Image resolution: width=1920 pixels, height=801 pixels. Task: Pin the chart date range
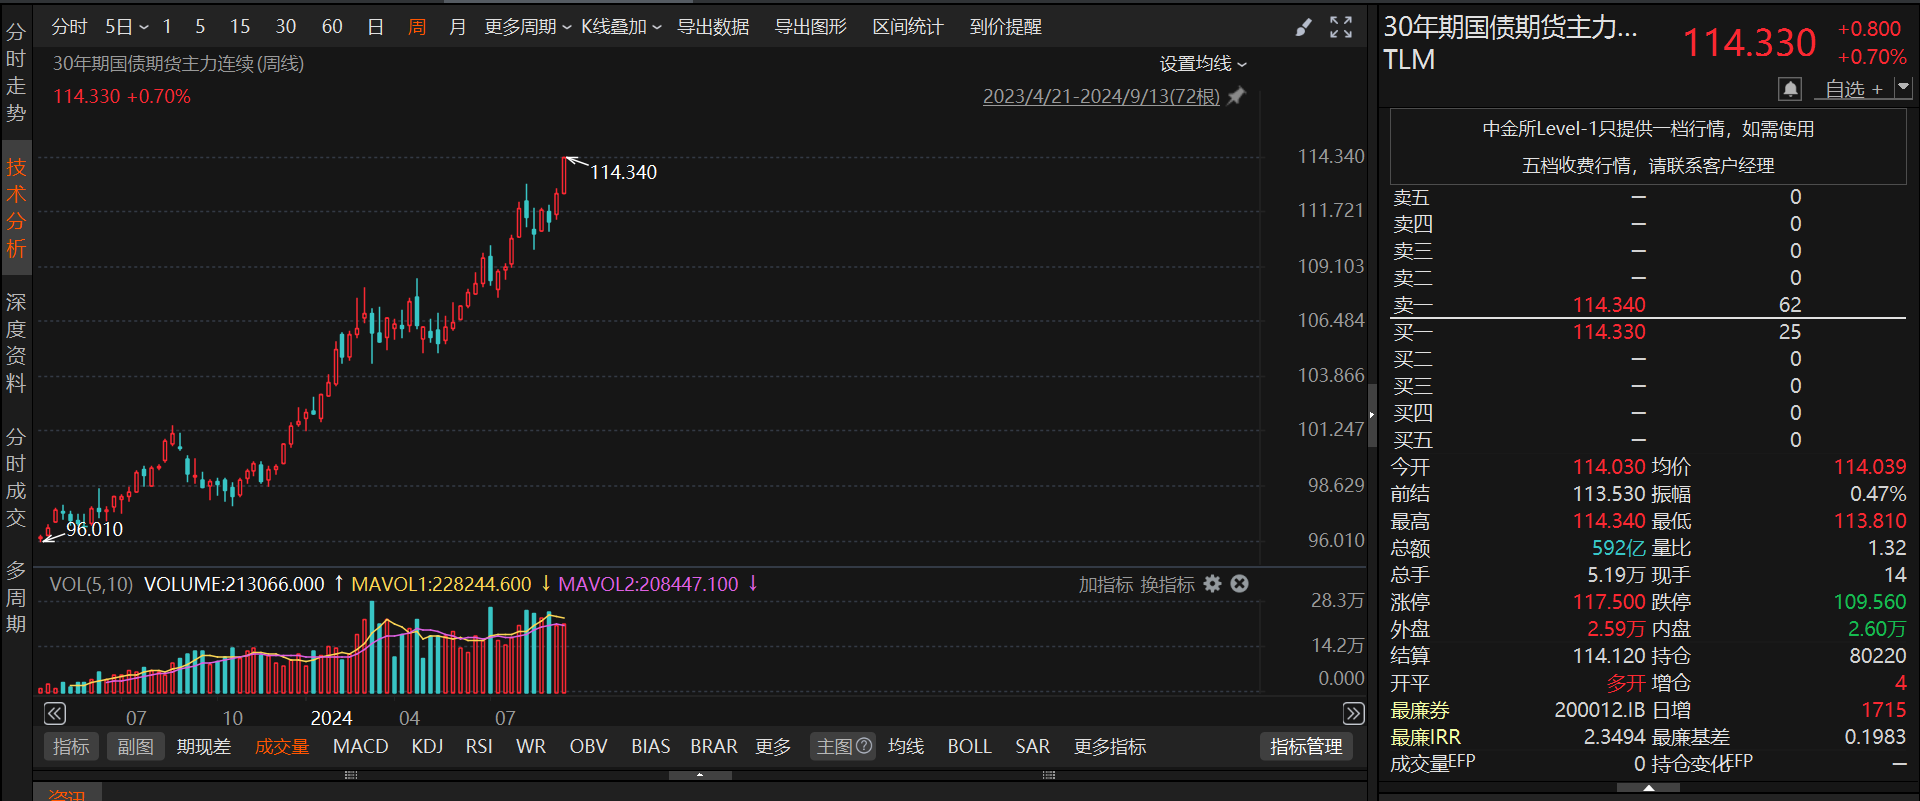coord(1237,96)
